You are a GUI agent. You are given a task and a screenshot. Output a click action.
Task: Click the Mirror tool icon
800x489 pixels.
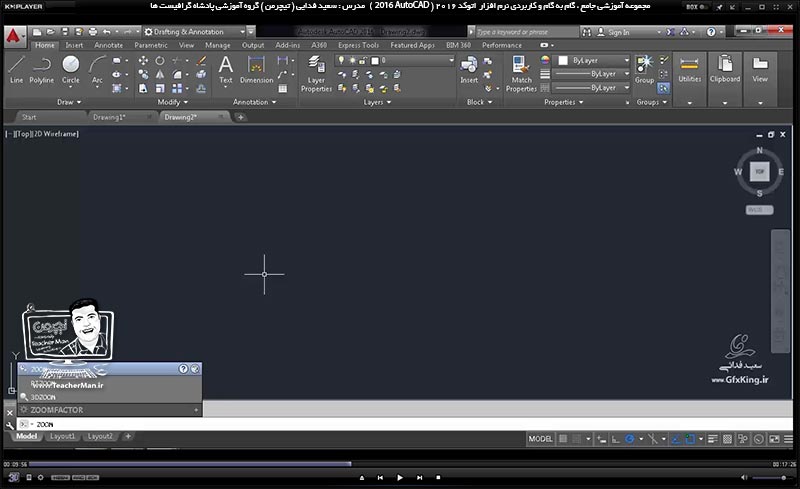pos(160,75)
